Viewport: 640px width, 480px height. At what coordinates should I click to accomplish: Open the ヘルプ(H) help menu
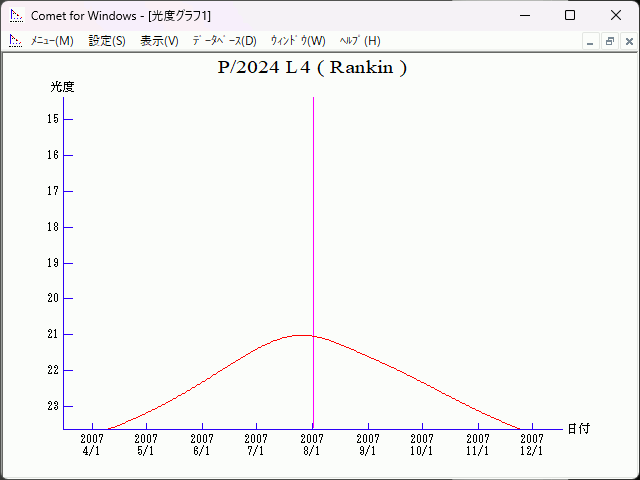(360, 41)
